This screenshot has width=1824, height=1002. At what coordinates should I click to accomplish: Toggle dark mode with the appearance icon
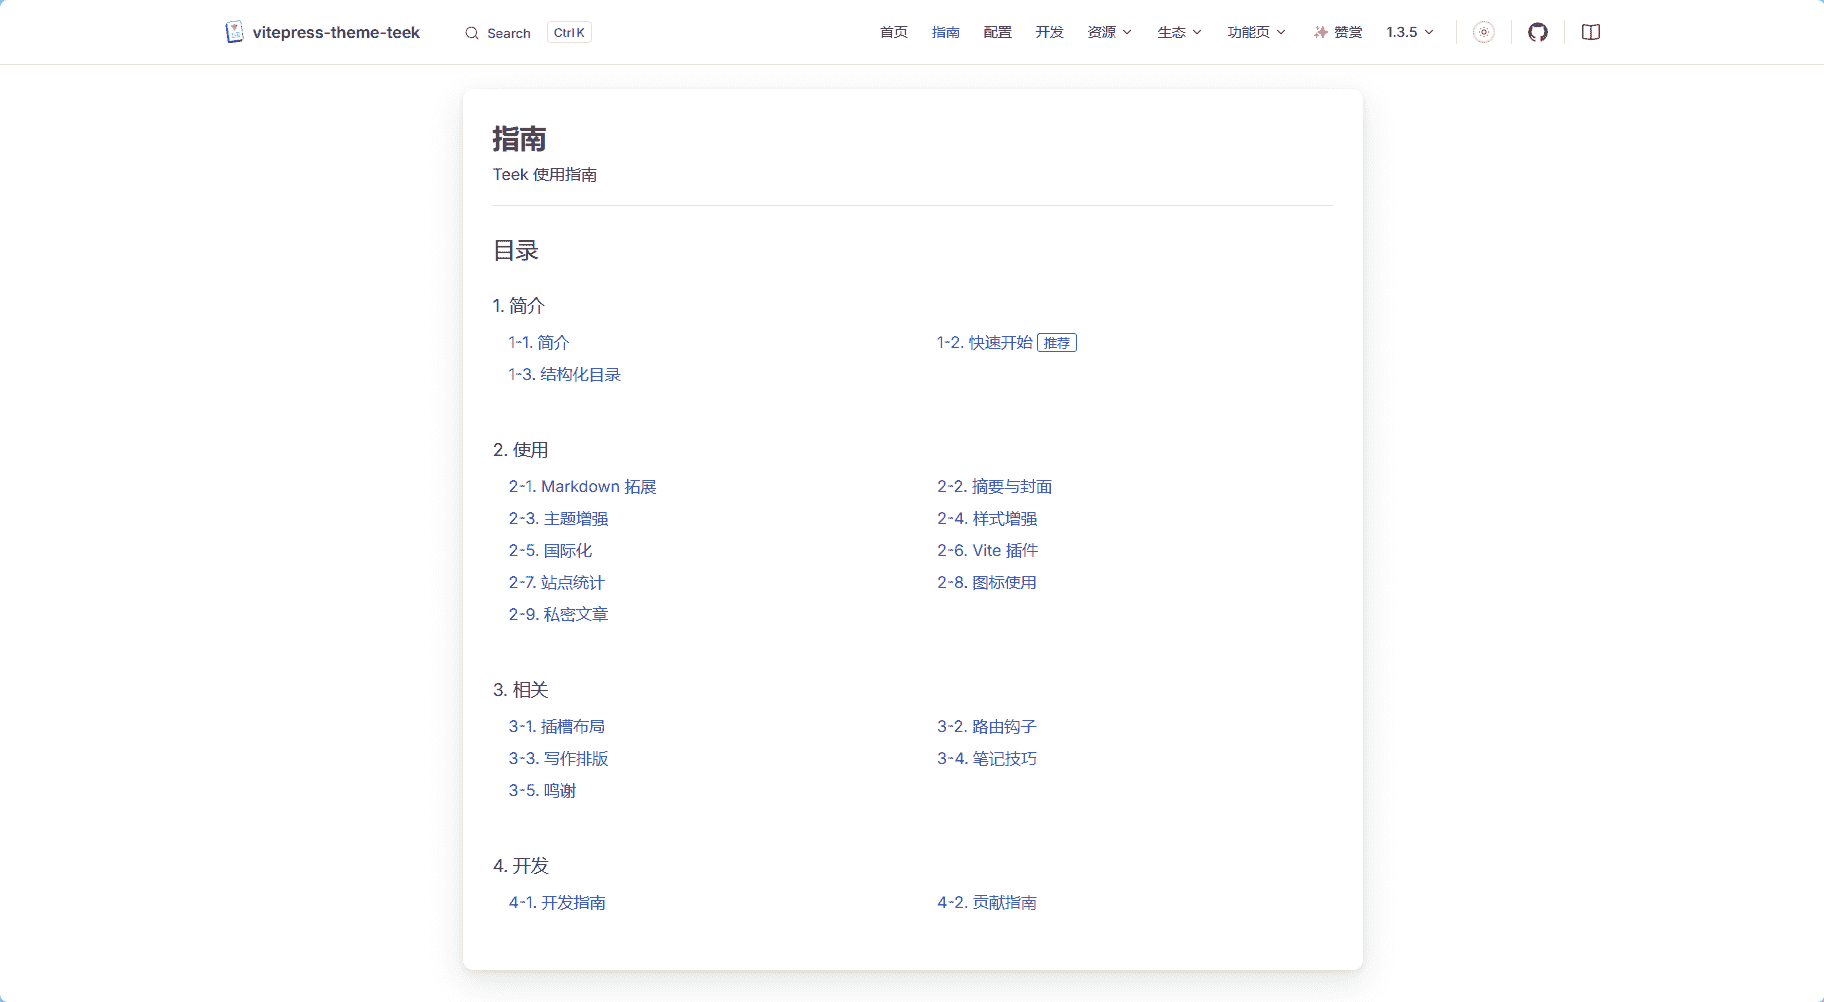click(1484, 31)
